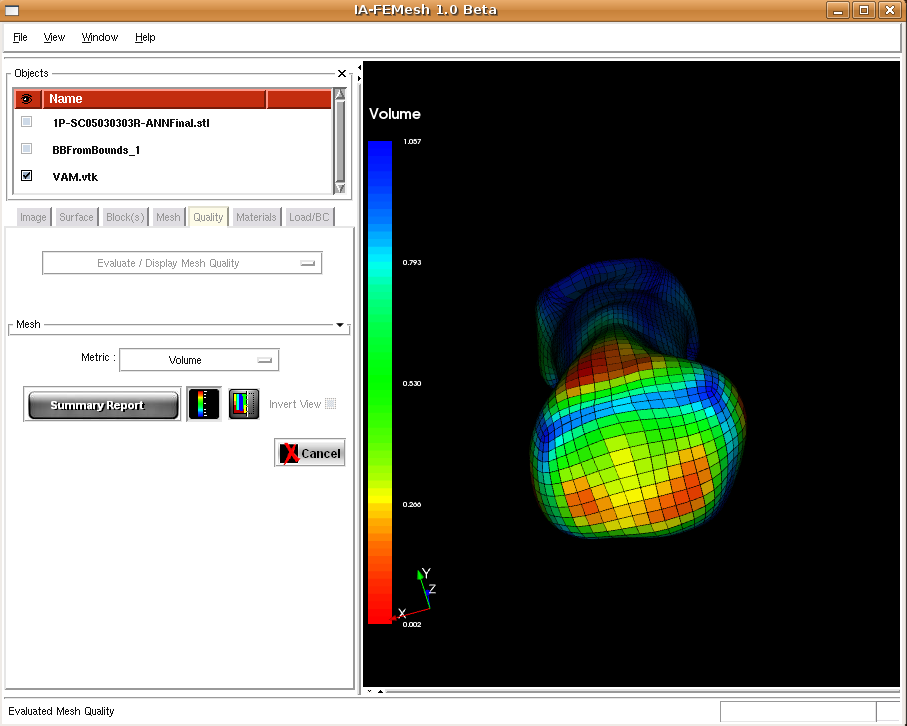The width and height of the screenshot is (907, 726).
Task: Click the eye visibility column header icon
Action: pyautogui.click(x=26, y=99)
